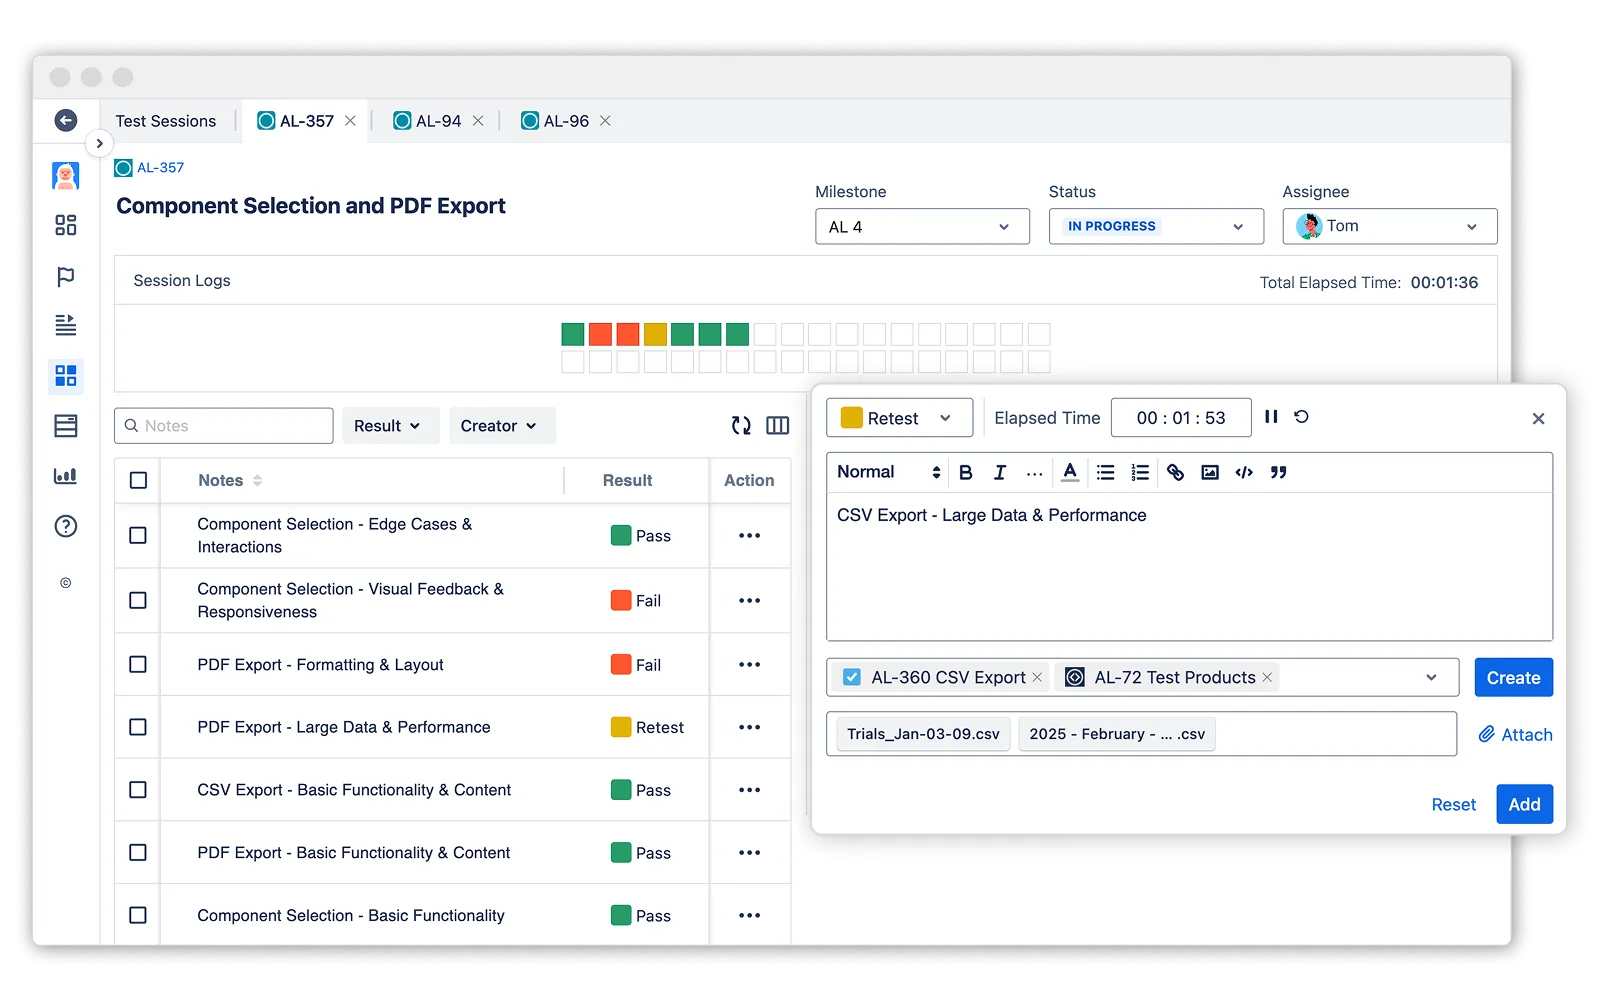Click the first green session log square
Viewport: 1600px width, 1000px height.
coord(572,334)
